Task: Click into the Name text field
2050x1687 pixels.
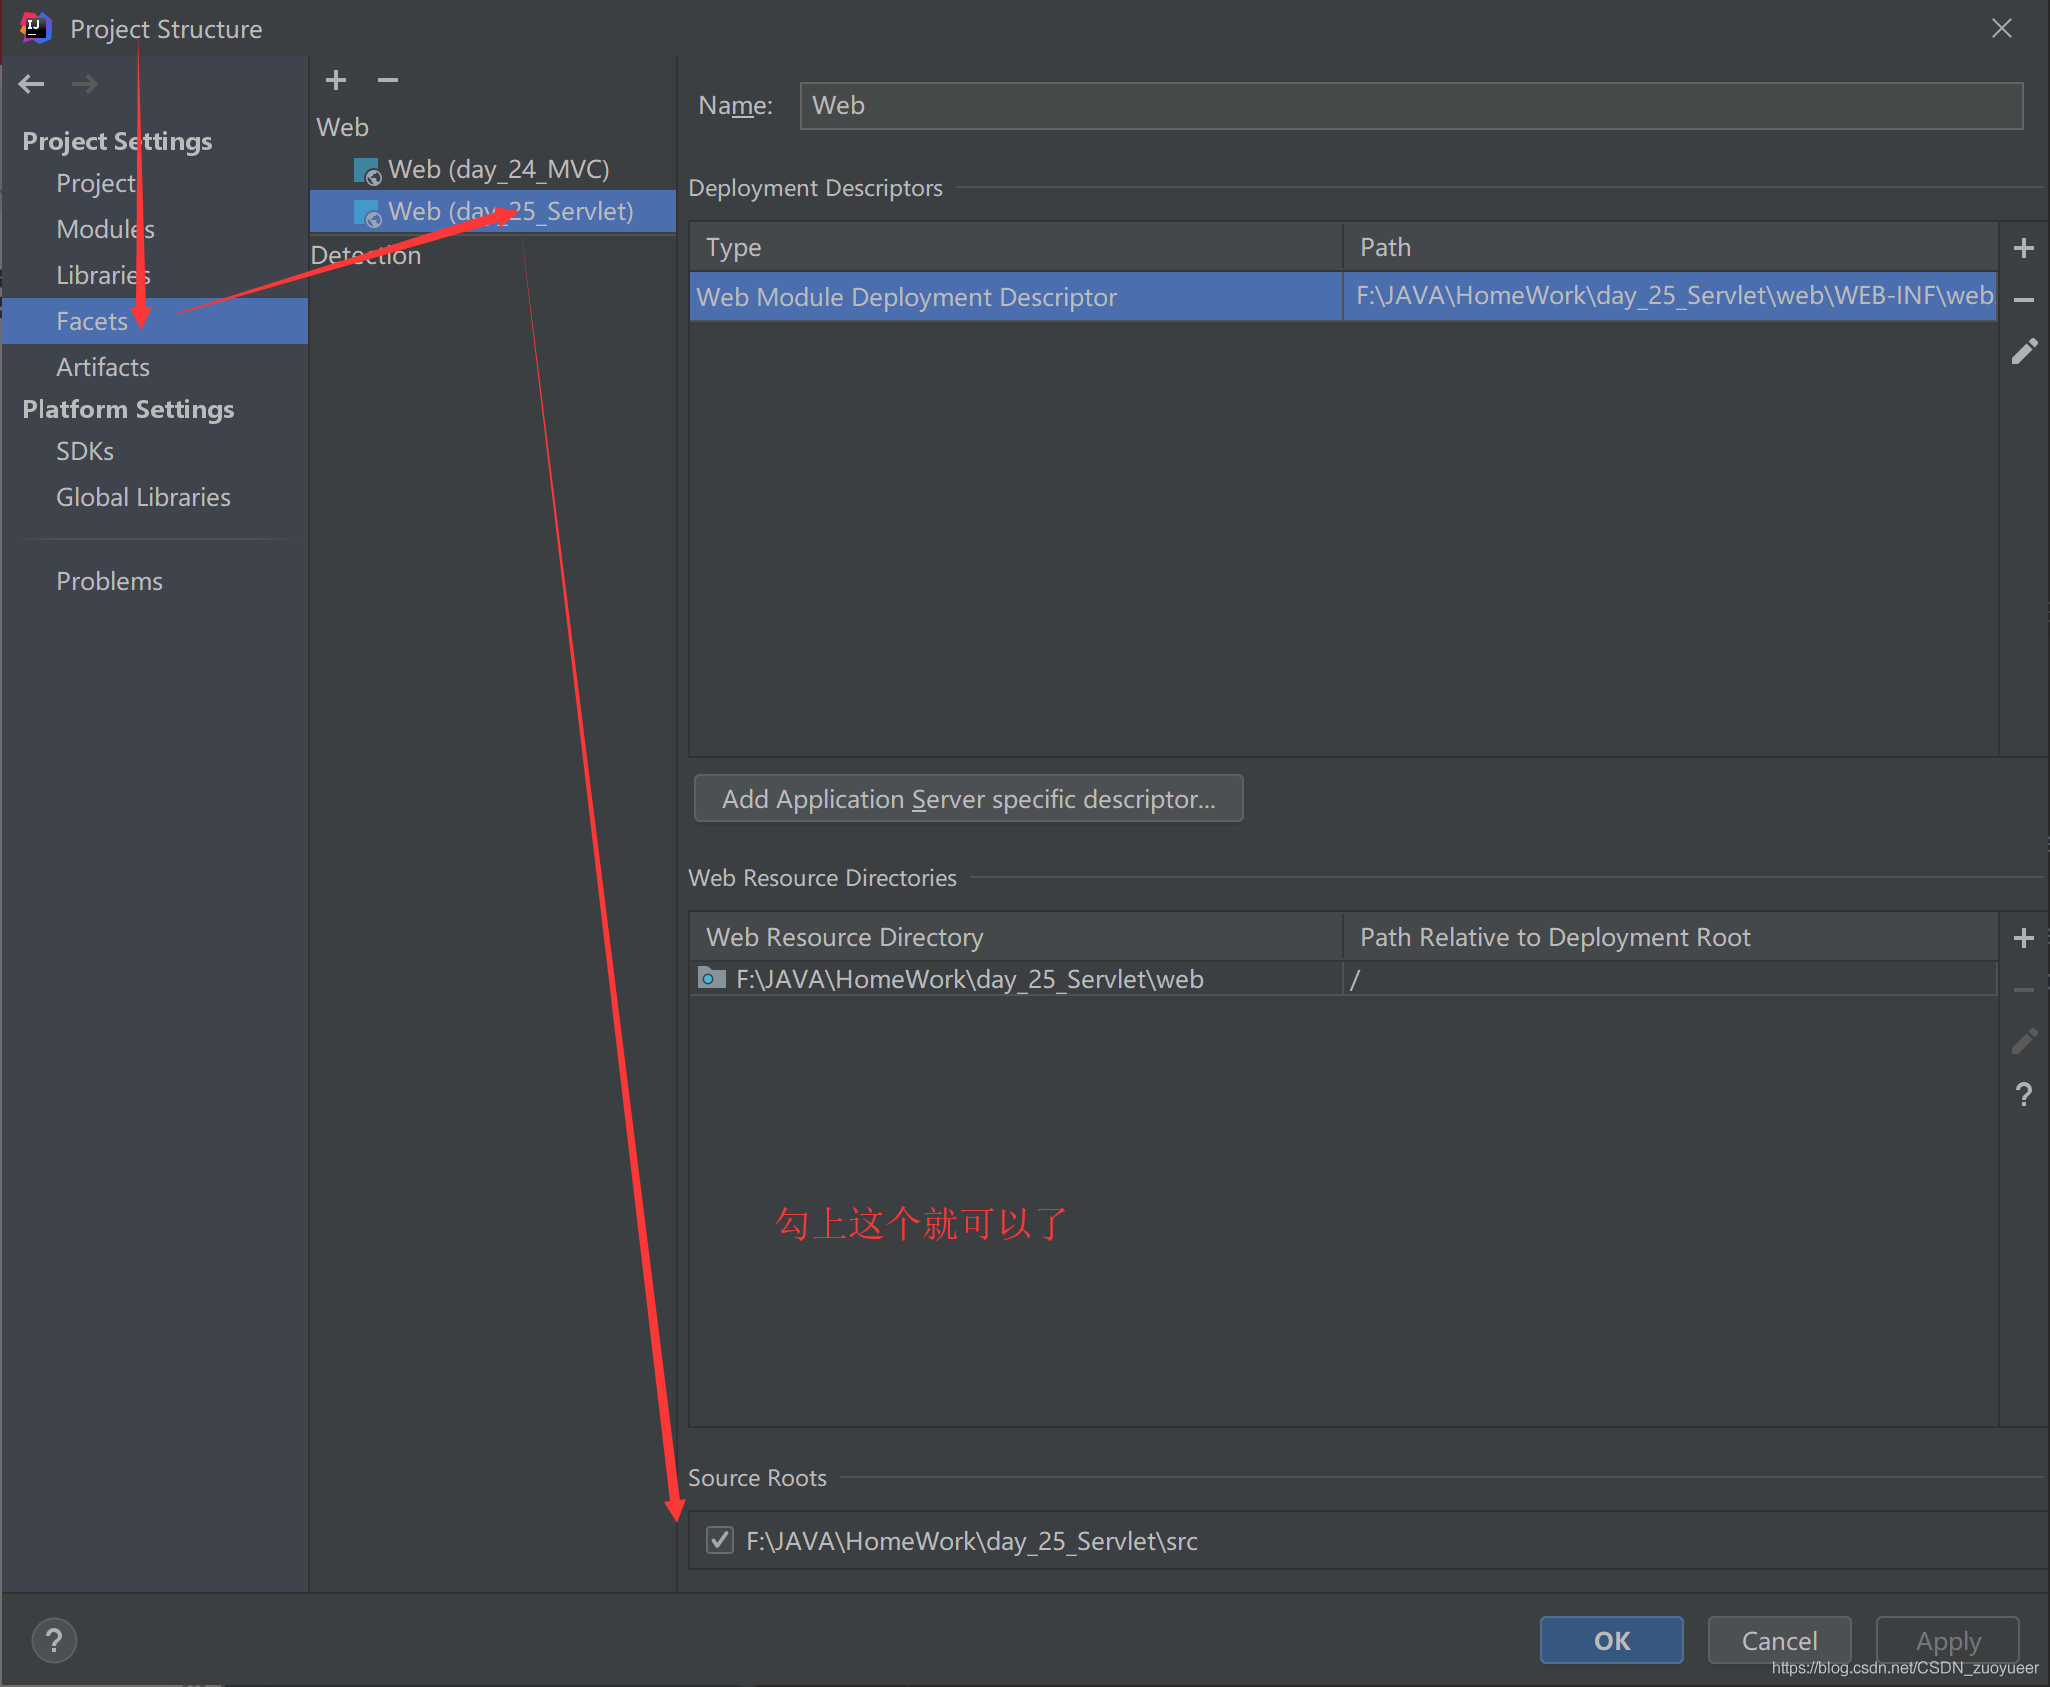Action: point(1410,106)
